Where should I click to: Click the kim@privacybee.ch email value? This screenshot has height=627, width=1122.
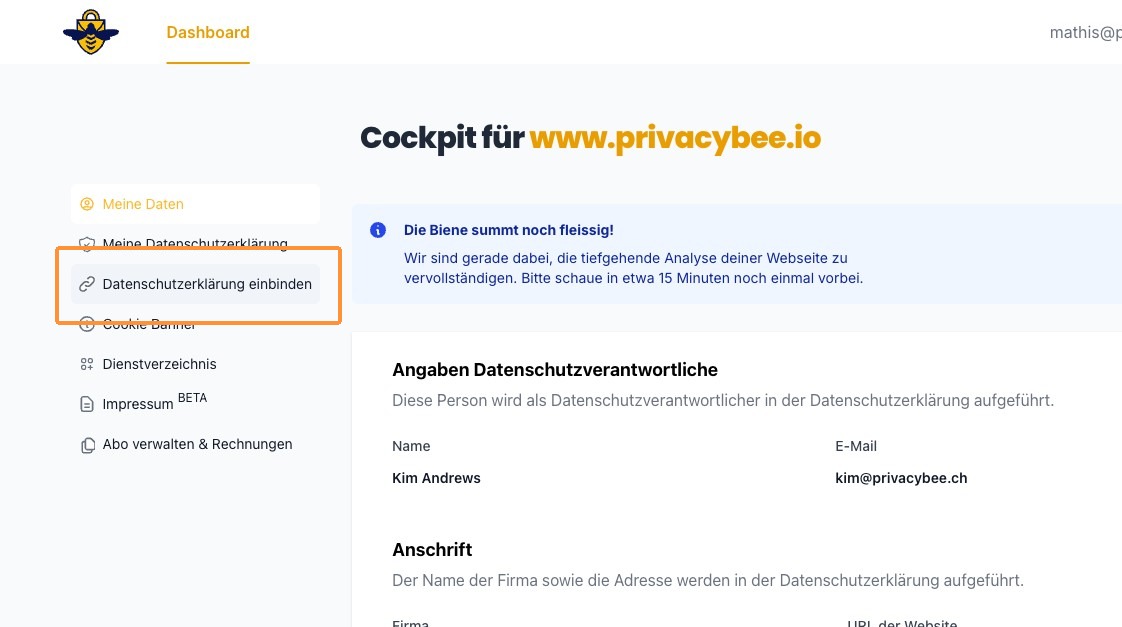coord(901,478)
